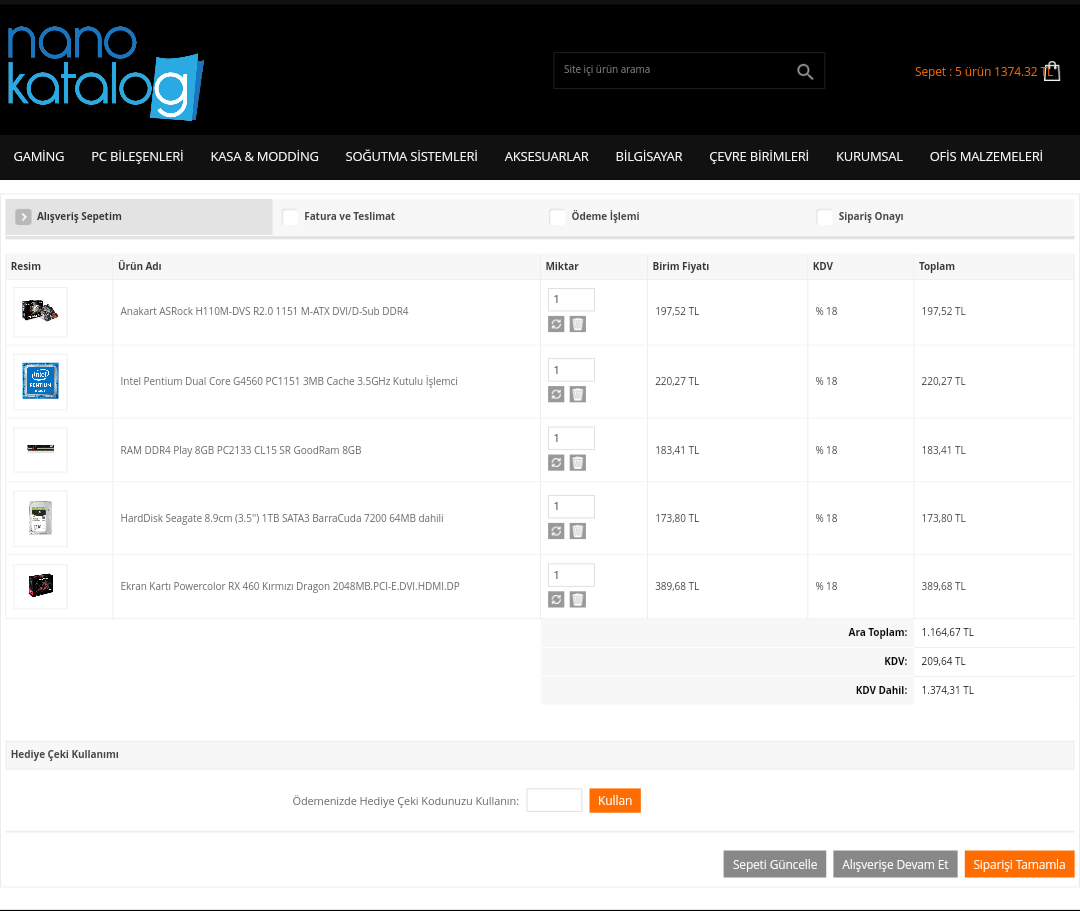1080x911 pixels.
Task: Click the Intel Pentium processor thumbnail
Action: pyautogui.click(x=41, y=381)
